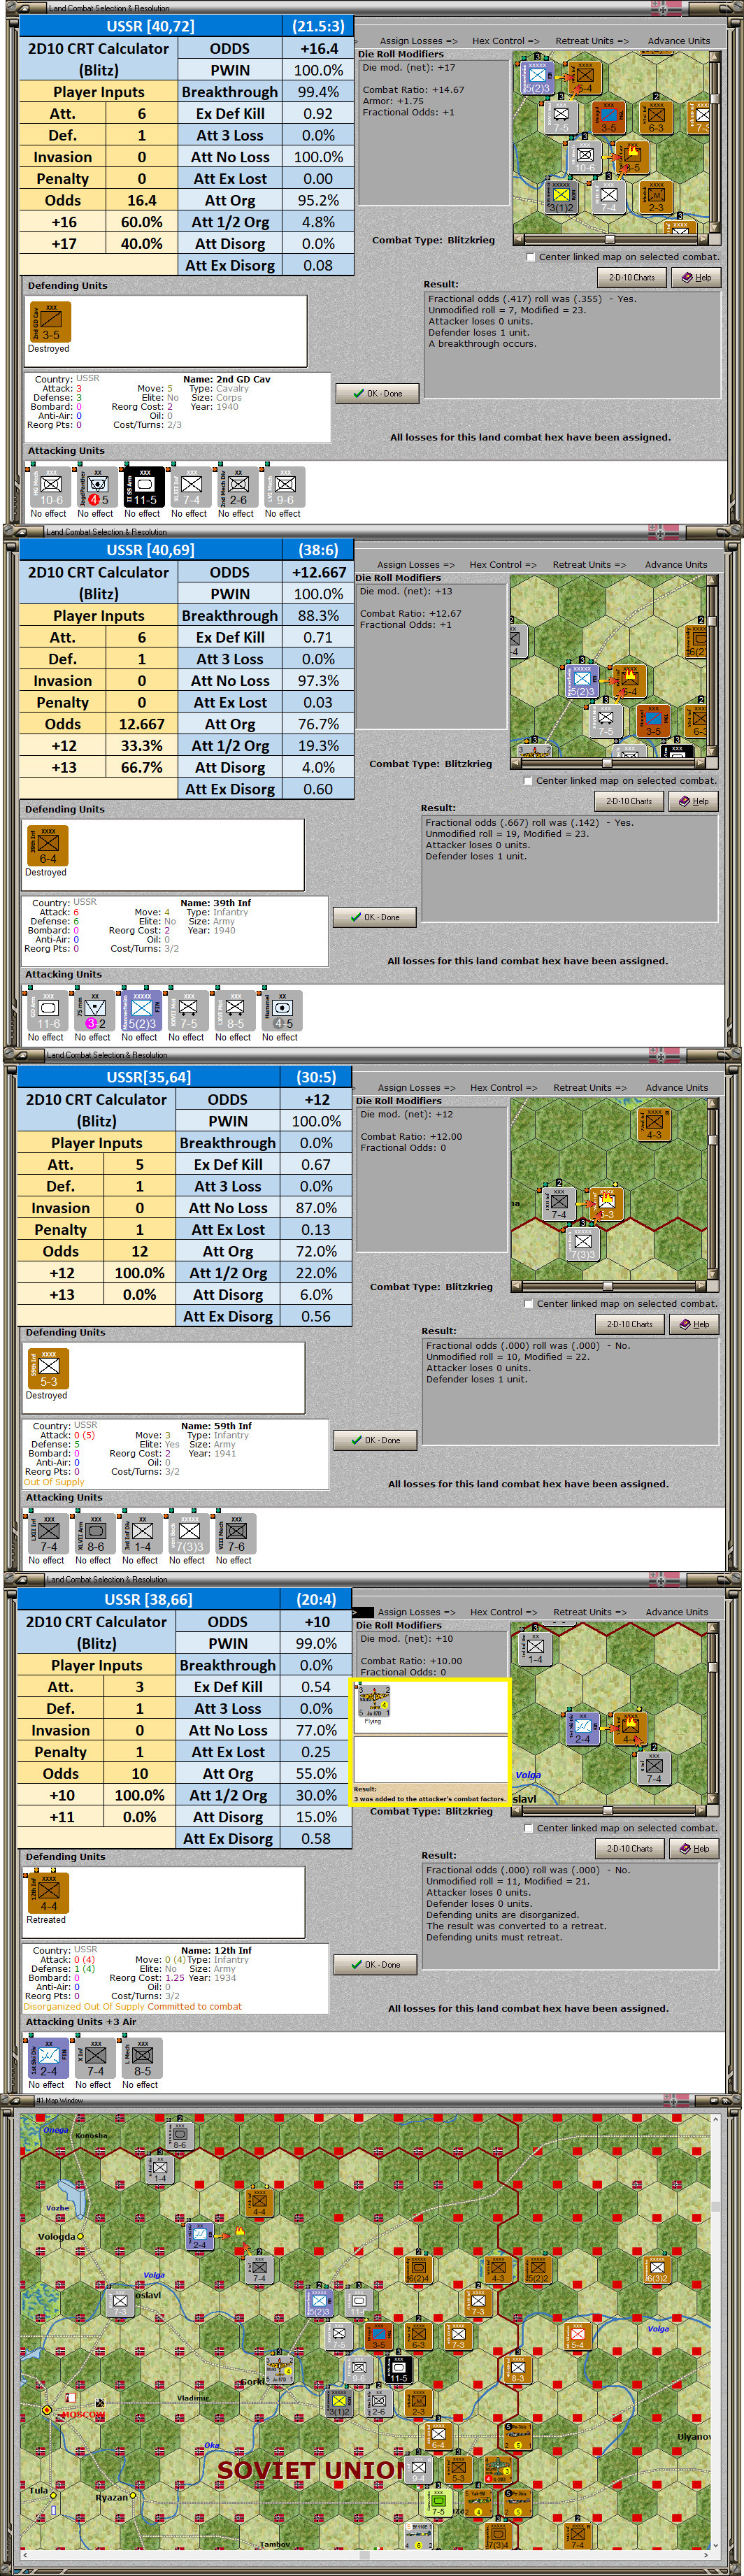Select the 8-5 unit attacking 12th Inf
The height and width of the screenshot is (2576, 744).
tap(141, 2057)
